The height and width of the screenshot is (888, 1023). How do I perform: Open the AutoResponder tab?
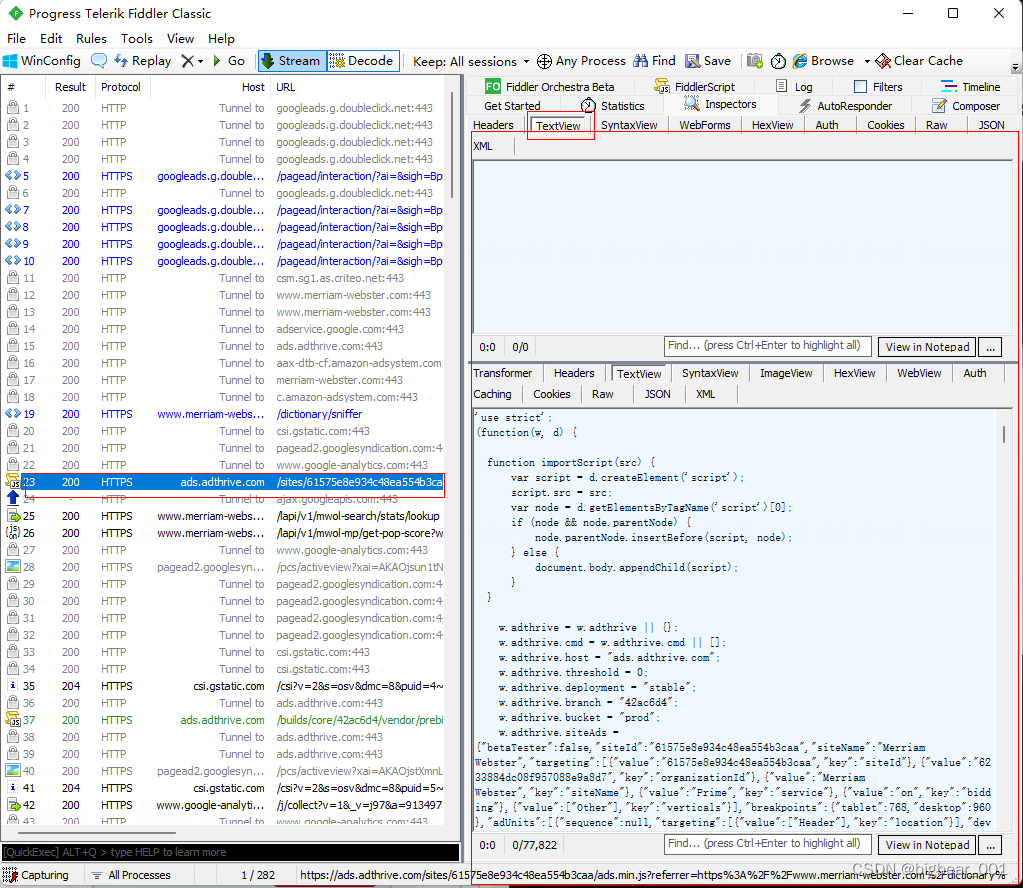pyautogui.click(x=846, y=106)
